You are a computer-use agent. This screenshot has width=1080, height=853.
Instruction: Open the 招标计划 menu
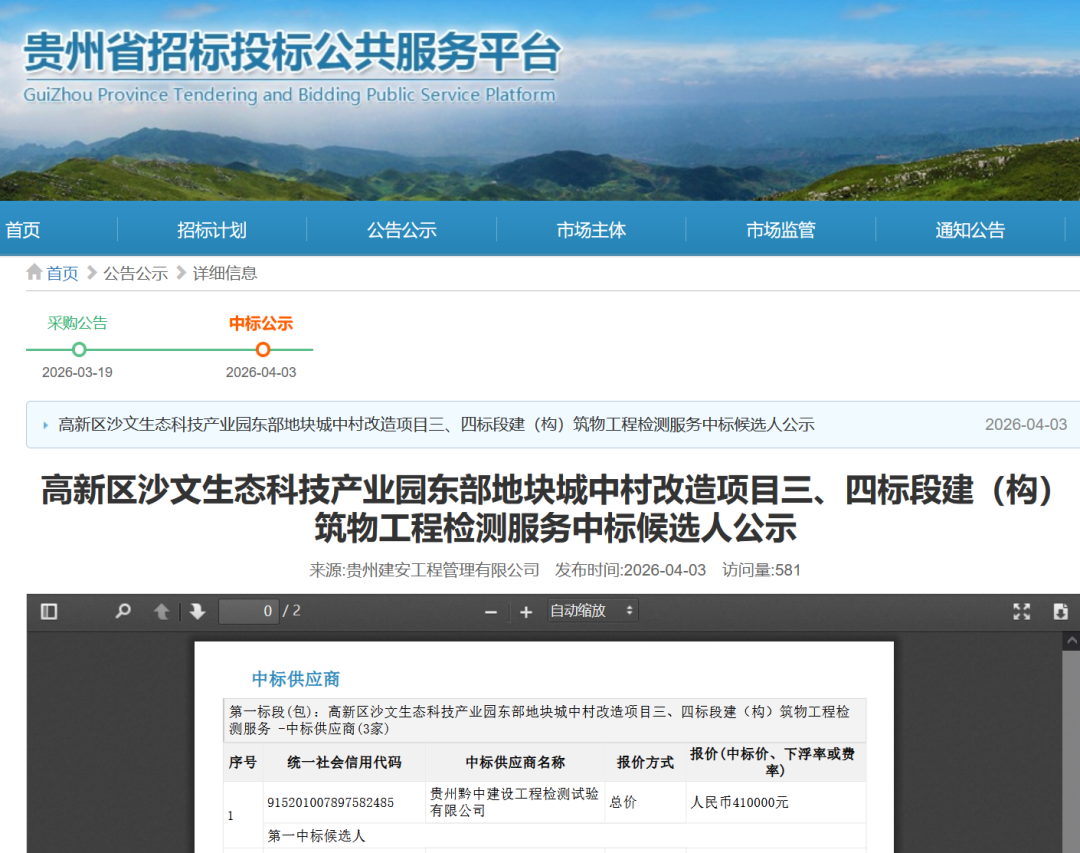212,230
